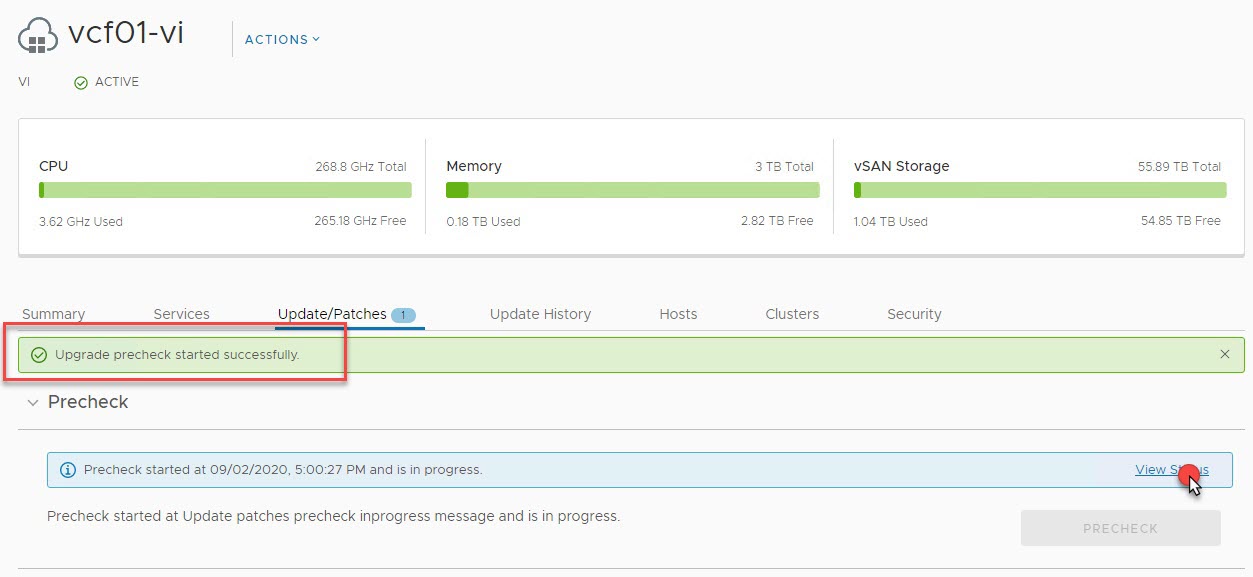The width and height of the screenshot is (1253, 577).
Task: Click the 'vSAN Storage' heading
Action: coord(902,166)
